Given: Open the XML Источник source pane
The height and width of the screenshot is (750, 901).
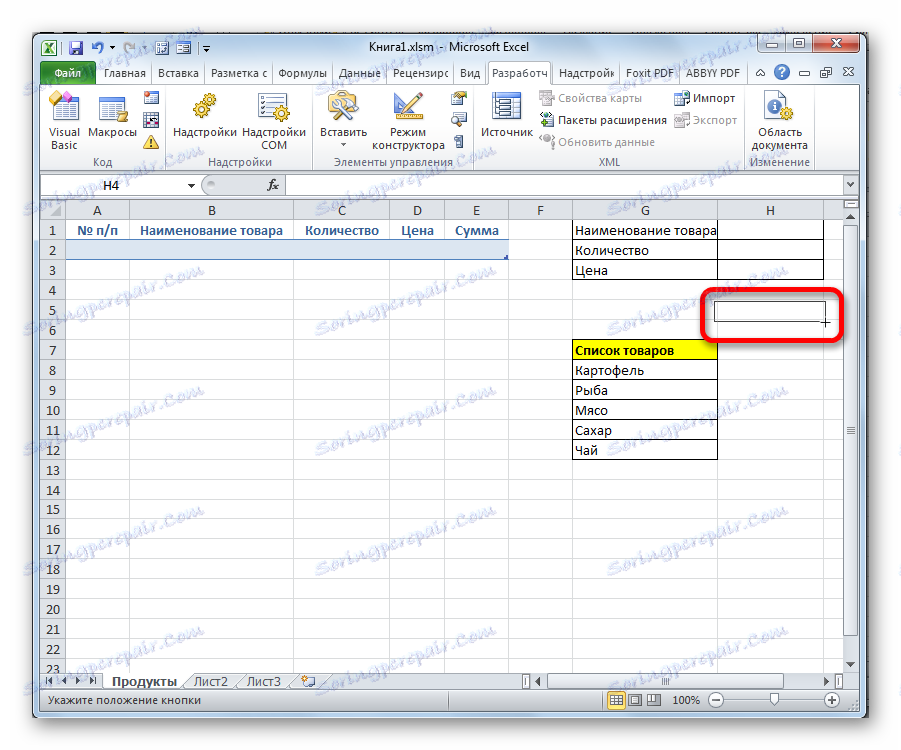Looking at the screenshot, I should (x=506, y=115).
